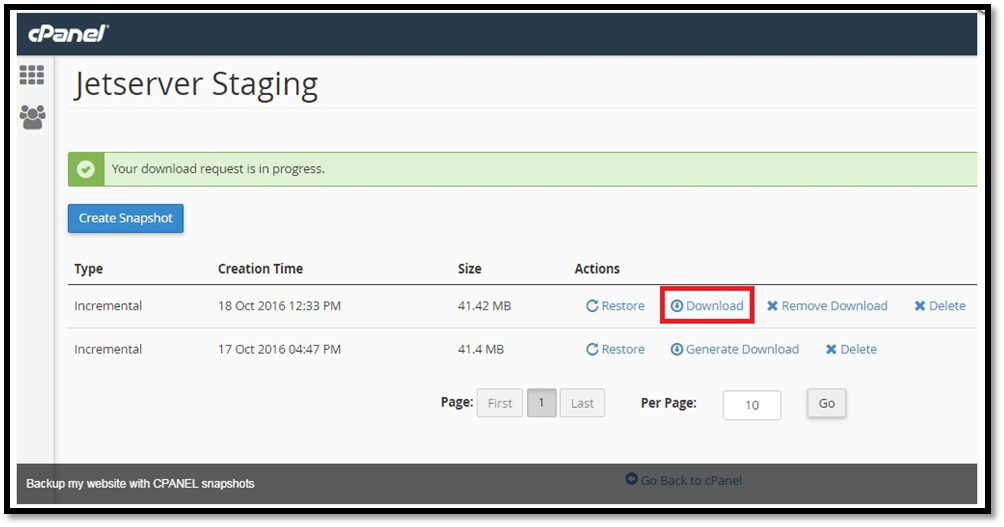Generate Download for 17 Oct snapshot

coord(735,350)
